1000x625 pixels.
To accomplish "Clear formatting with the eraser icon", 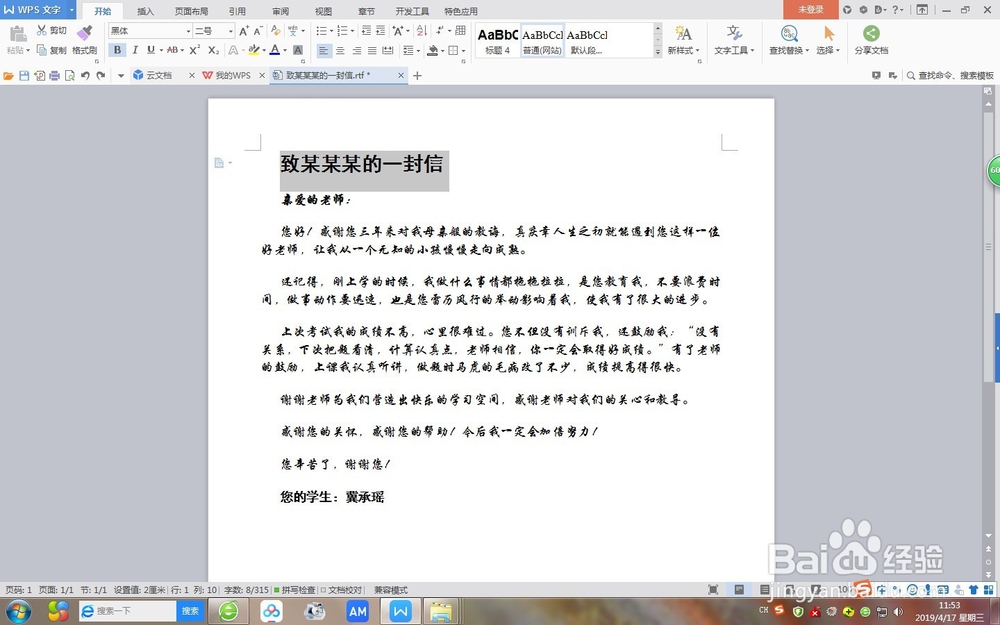I will (276, 31).
